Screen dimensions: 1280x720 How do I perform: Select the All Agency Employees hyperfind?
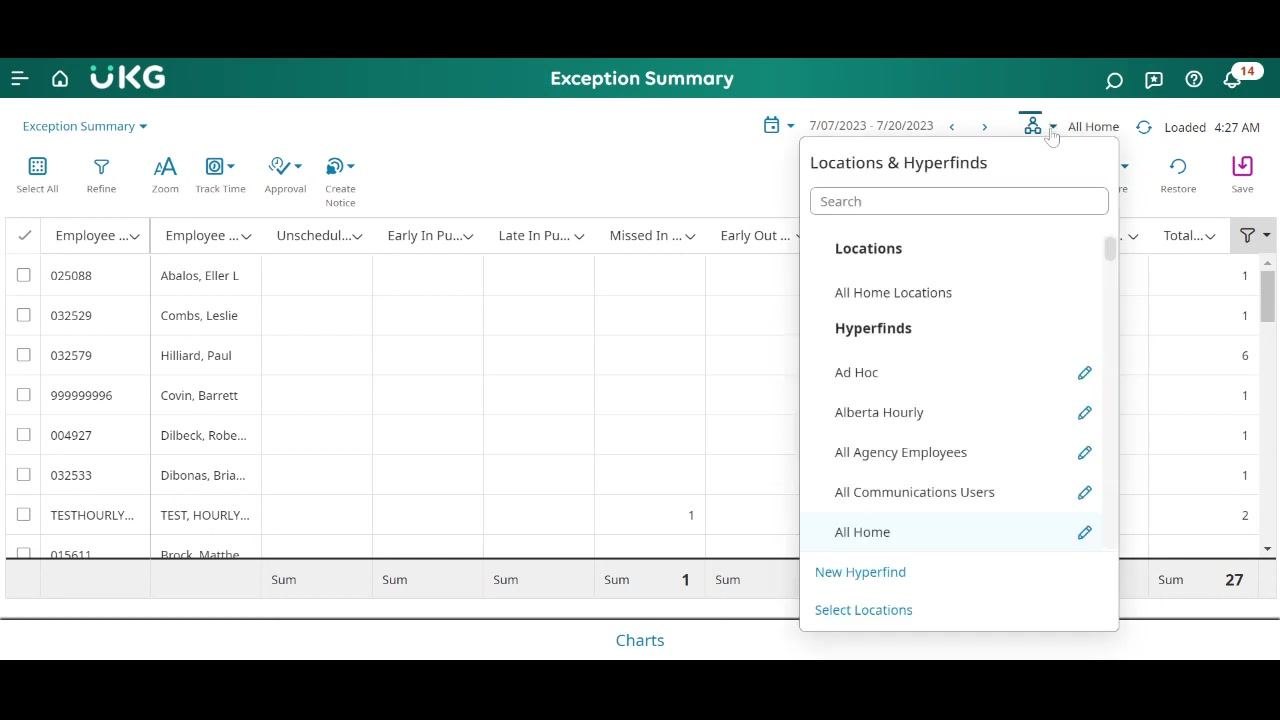(901, 452)
